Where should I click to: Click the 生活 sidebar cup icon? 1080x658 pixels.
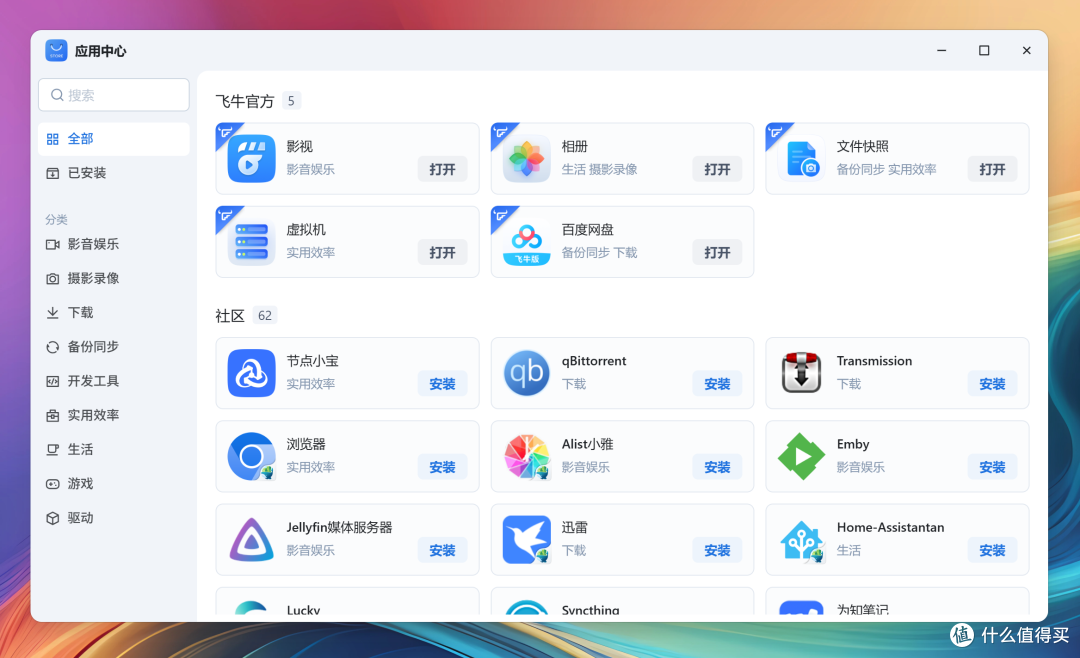(52, 449)
